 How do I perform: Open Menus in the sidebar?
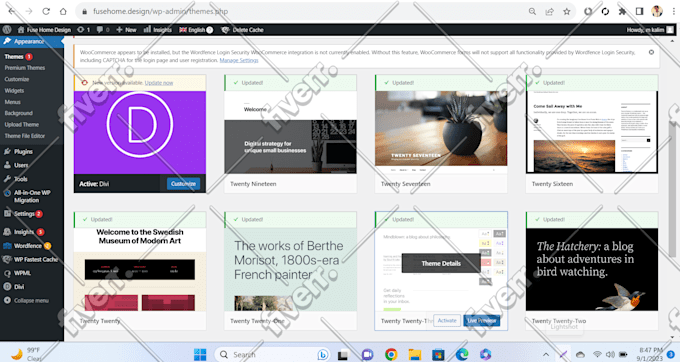(x=13, y=101)
